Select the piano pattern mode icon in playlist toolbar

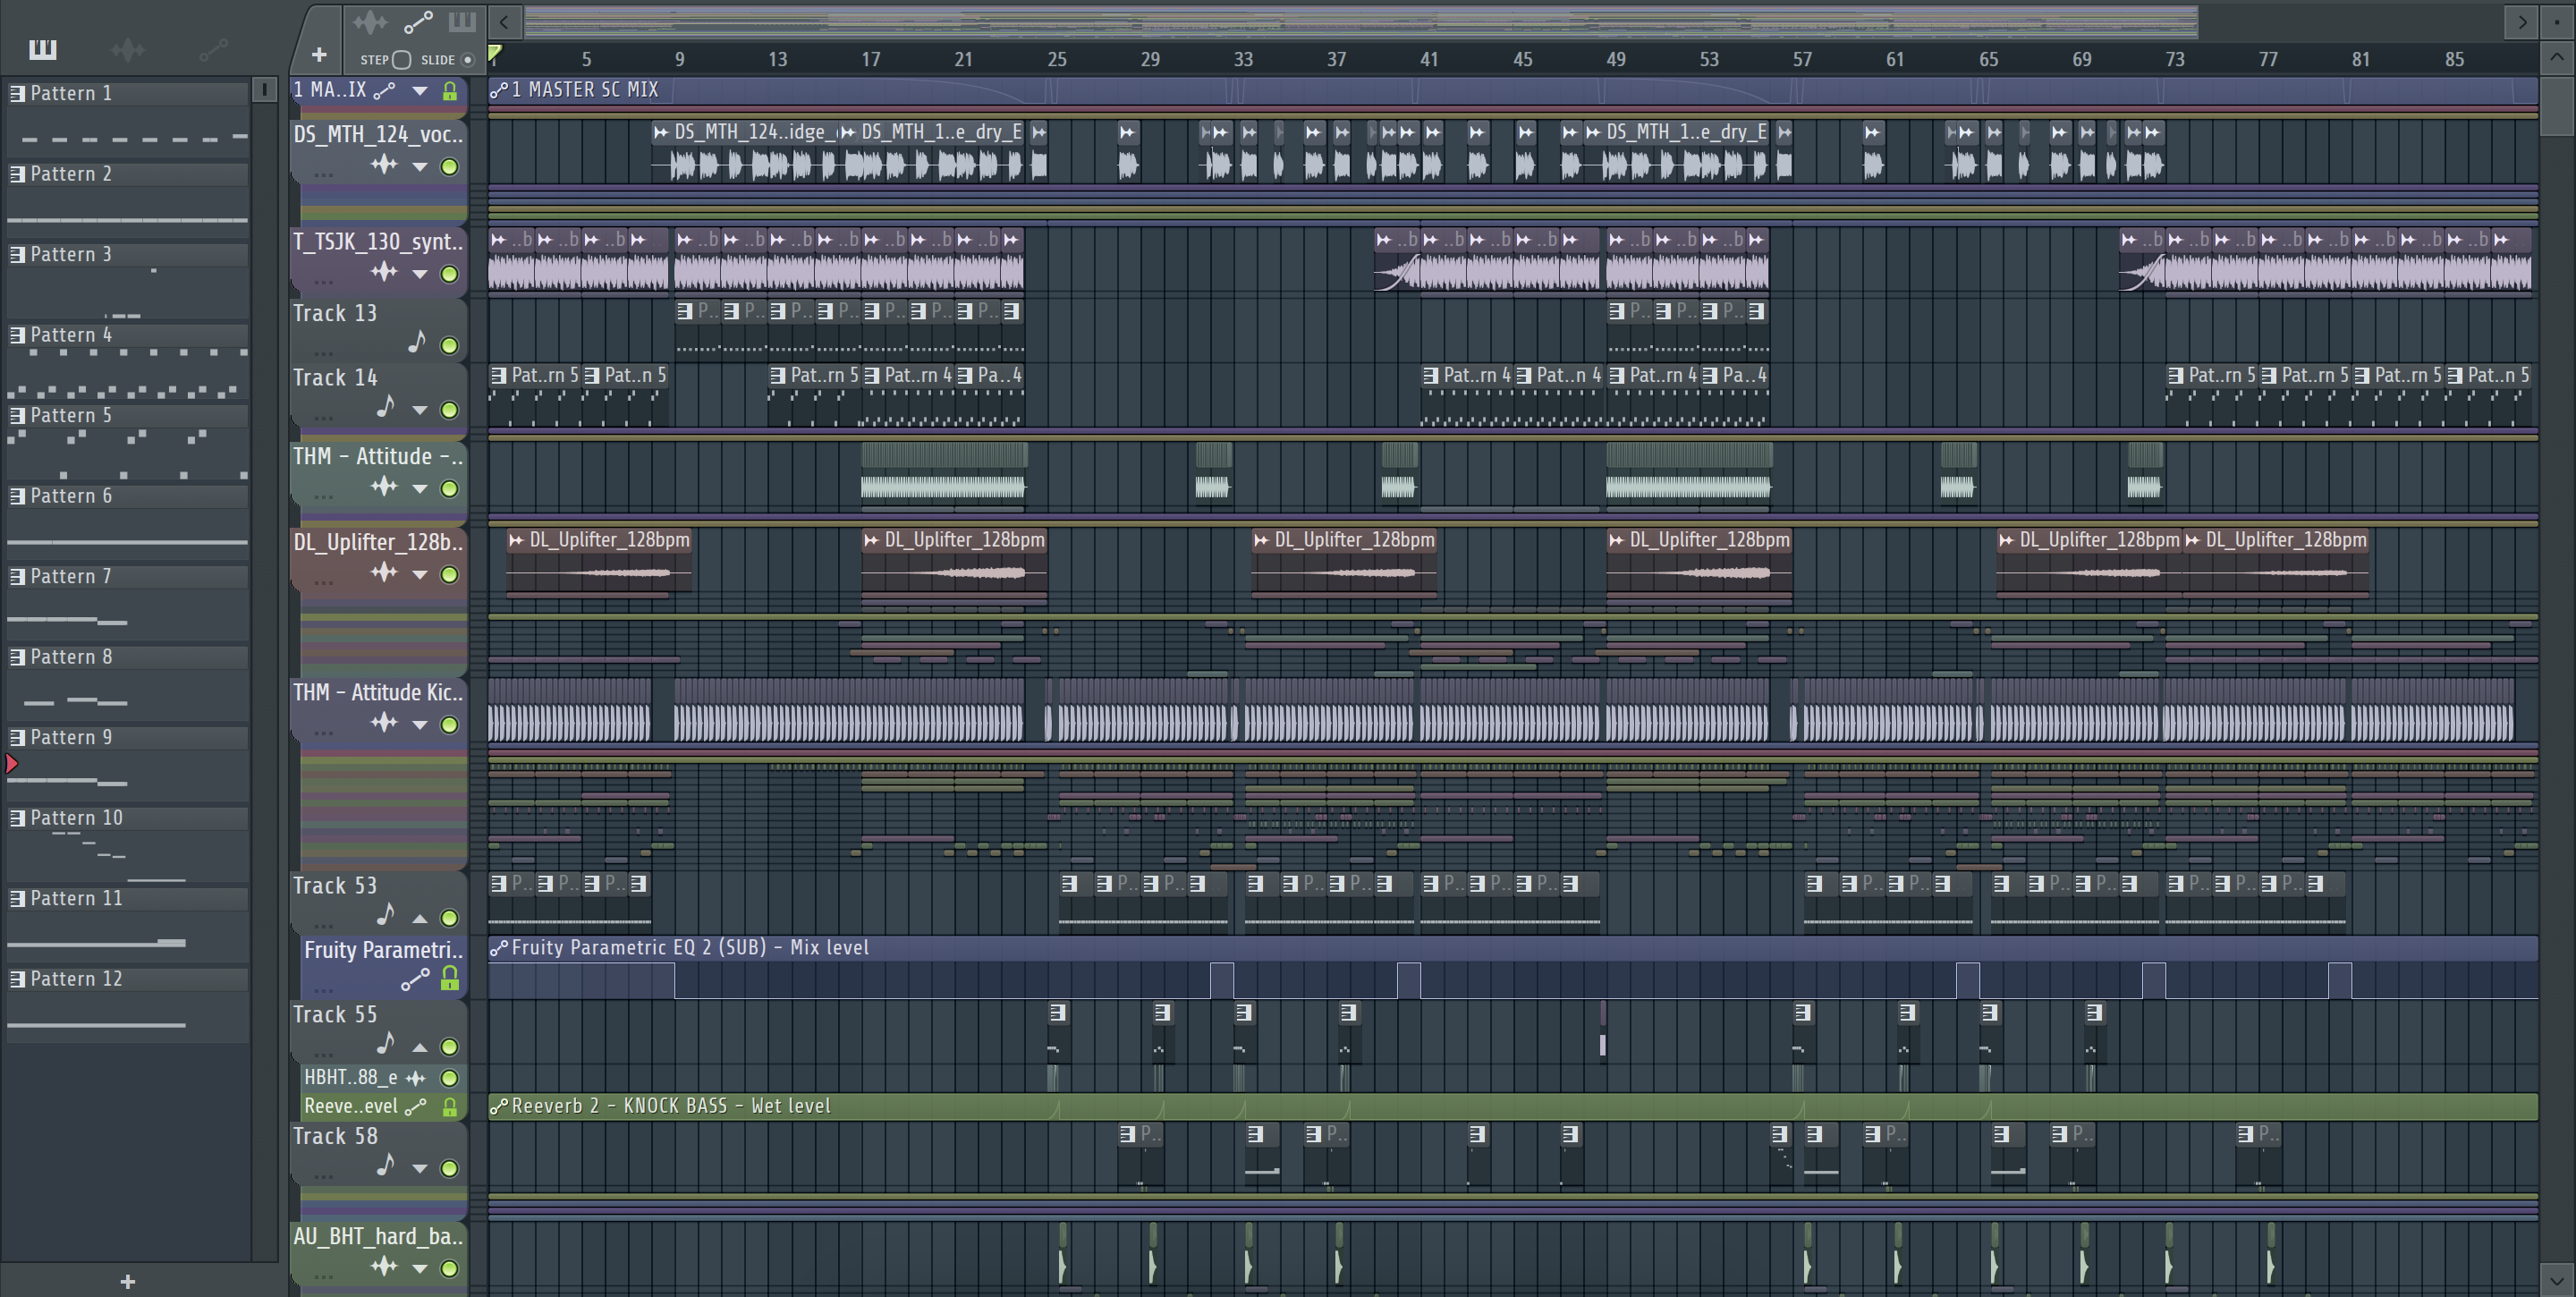pyautogui.click(x=462, y=22)
